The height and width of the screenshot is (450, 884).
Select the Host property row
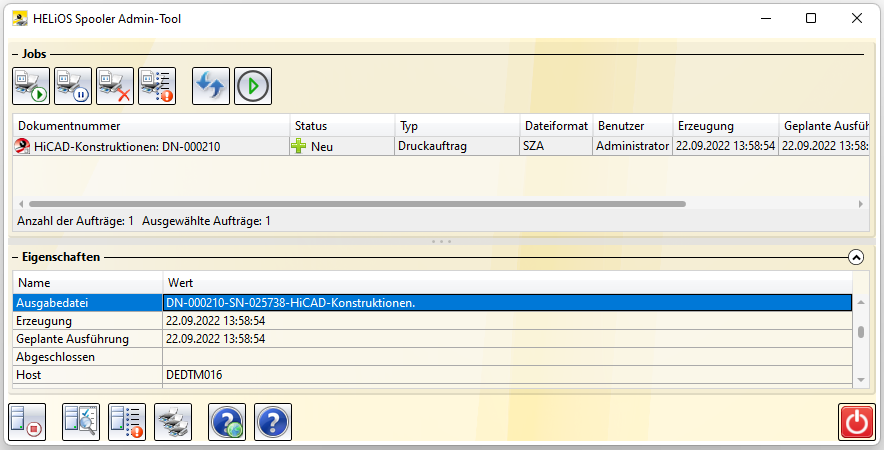click(x=432, y=375)
